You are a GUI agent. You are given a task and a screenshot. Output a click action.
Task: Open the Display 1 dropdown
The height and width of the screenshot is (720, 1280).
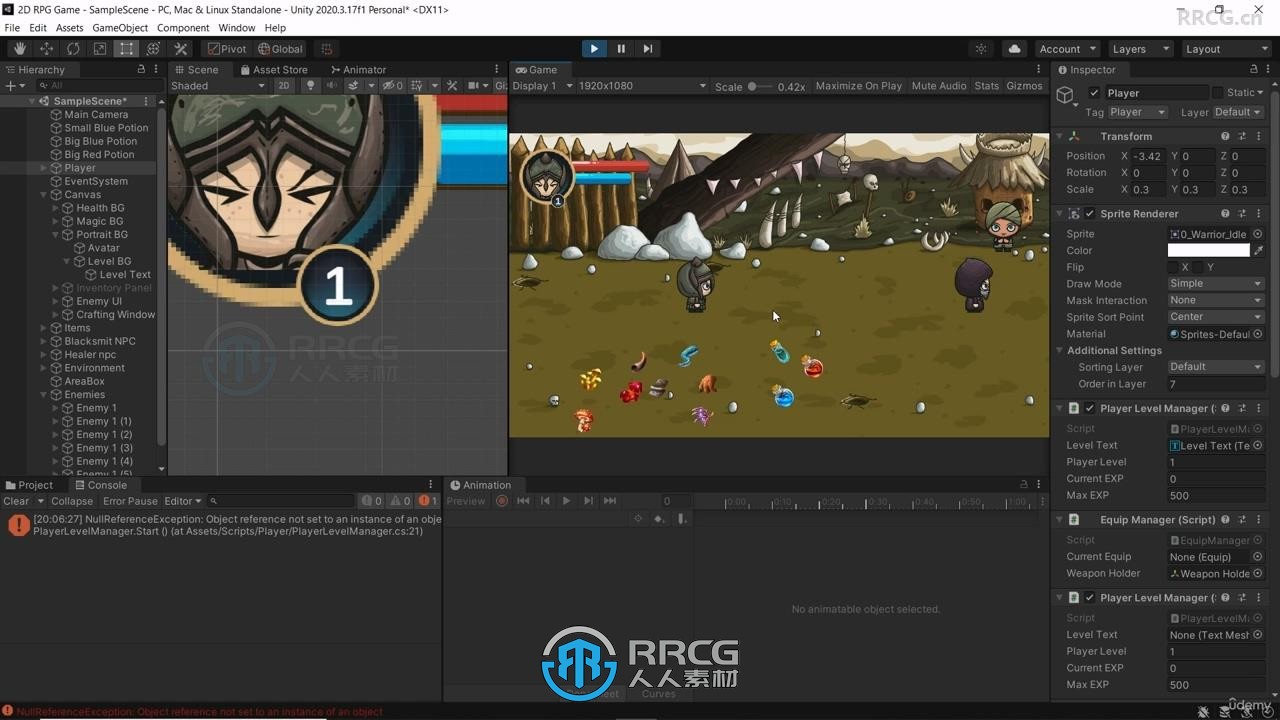[x=543, y=86]
